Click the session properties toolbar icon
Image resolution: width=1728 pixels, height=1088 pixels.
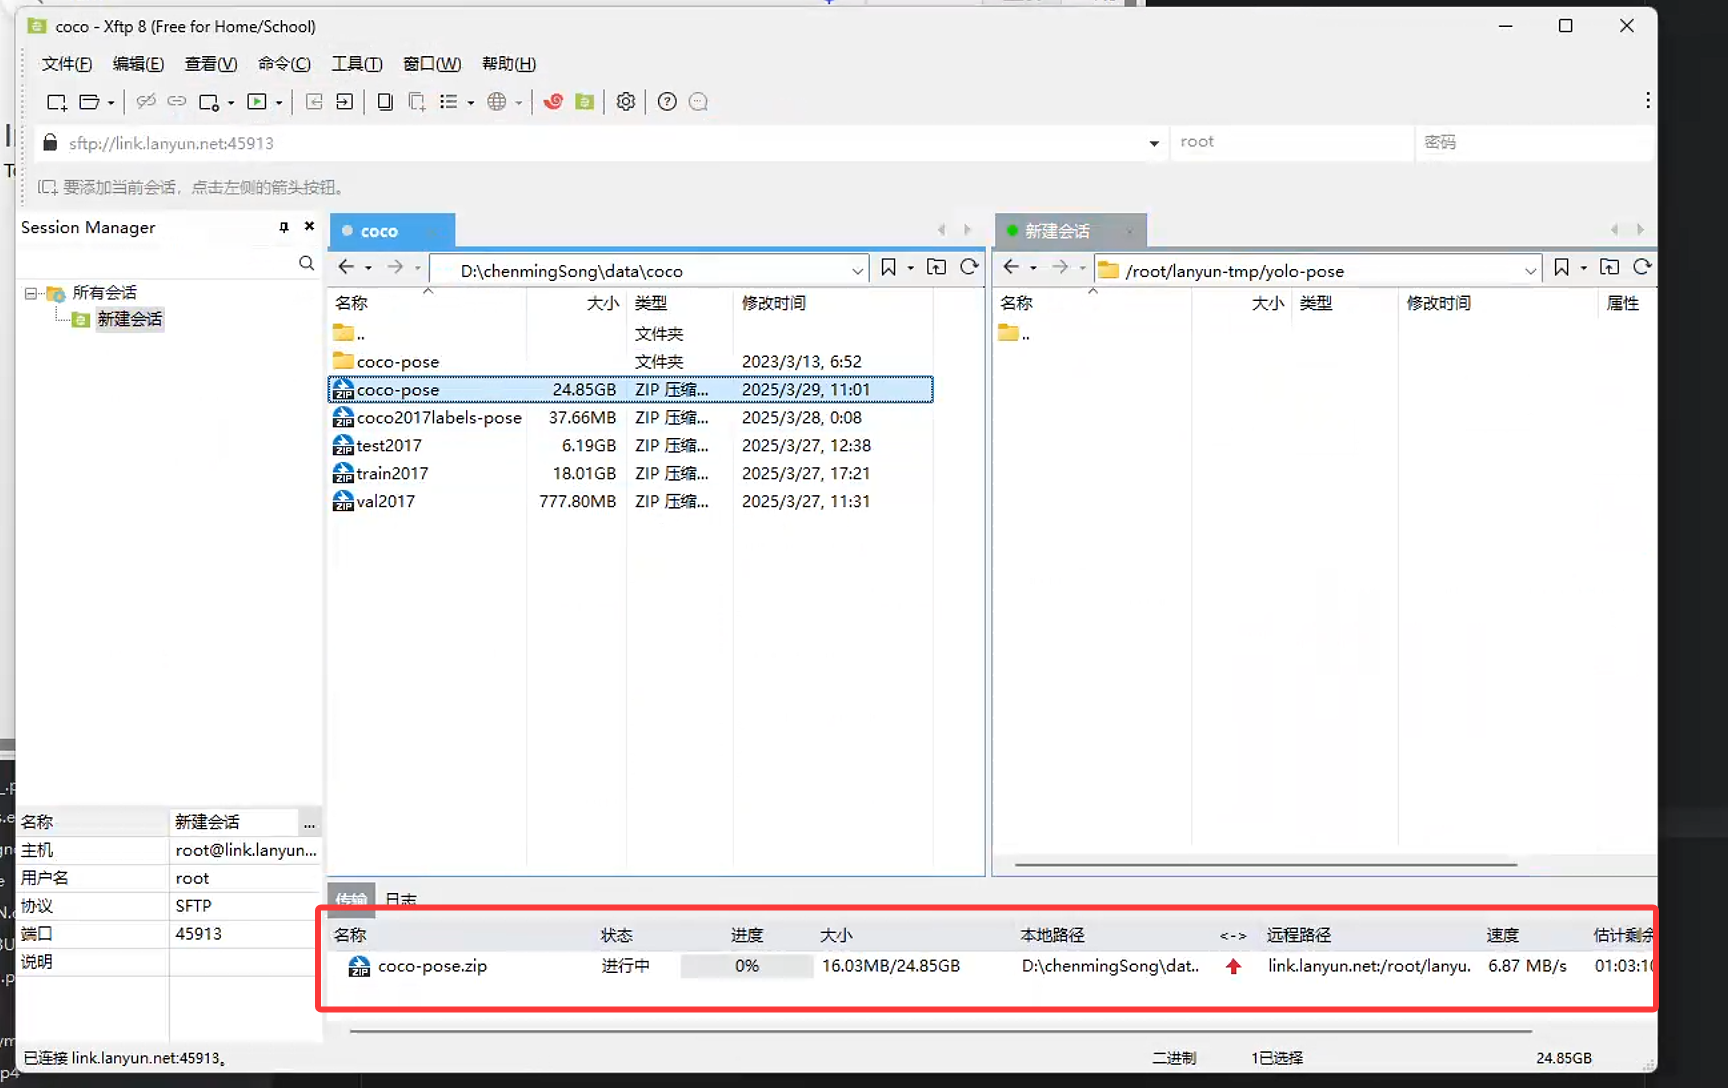pos(209,102)
